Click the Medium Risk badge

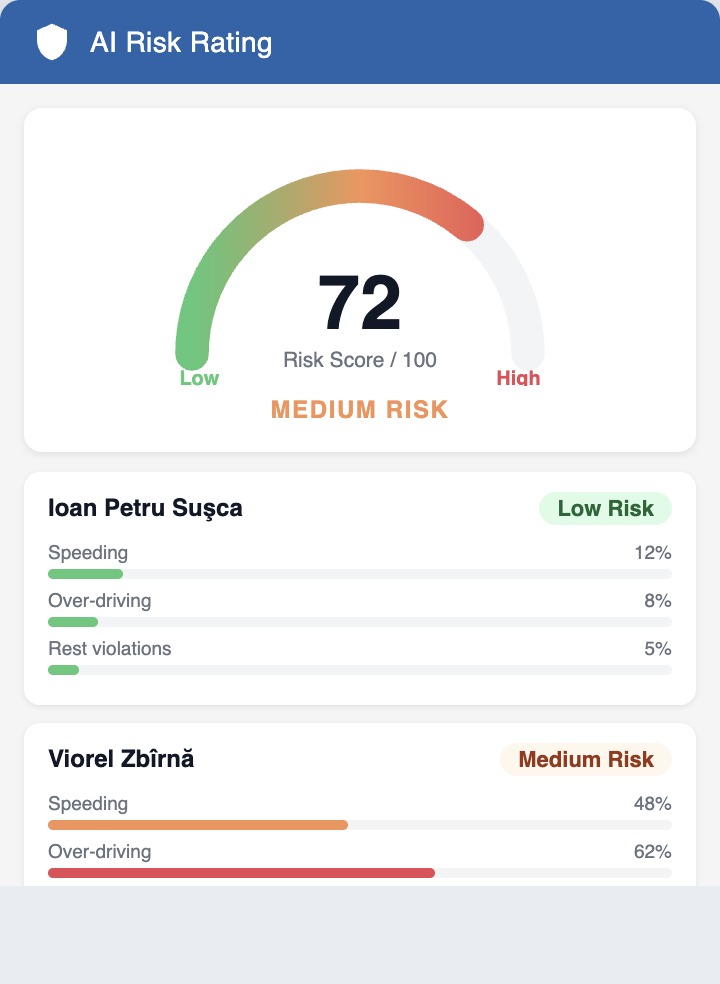(586, 759)
